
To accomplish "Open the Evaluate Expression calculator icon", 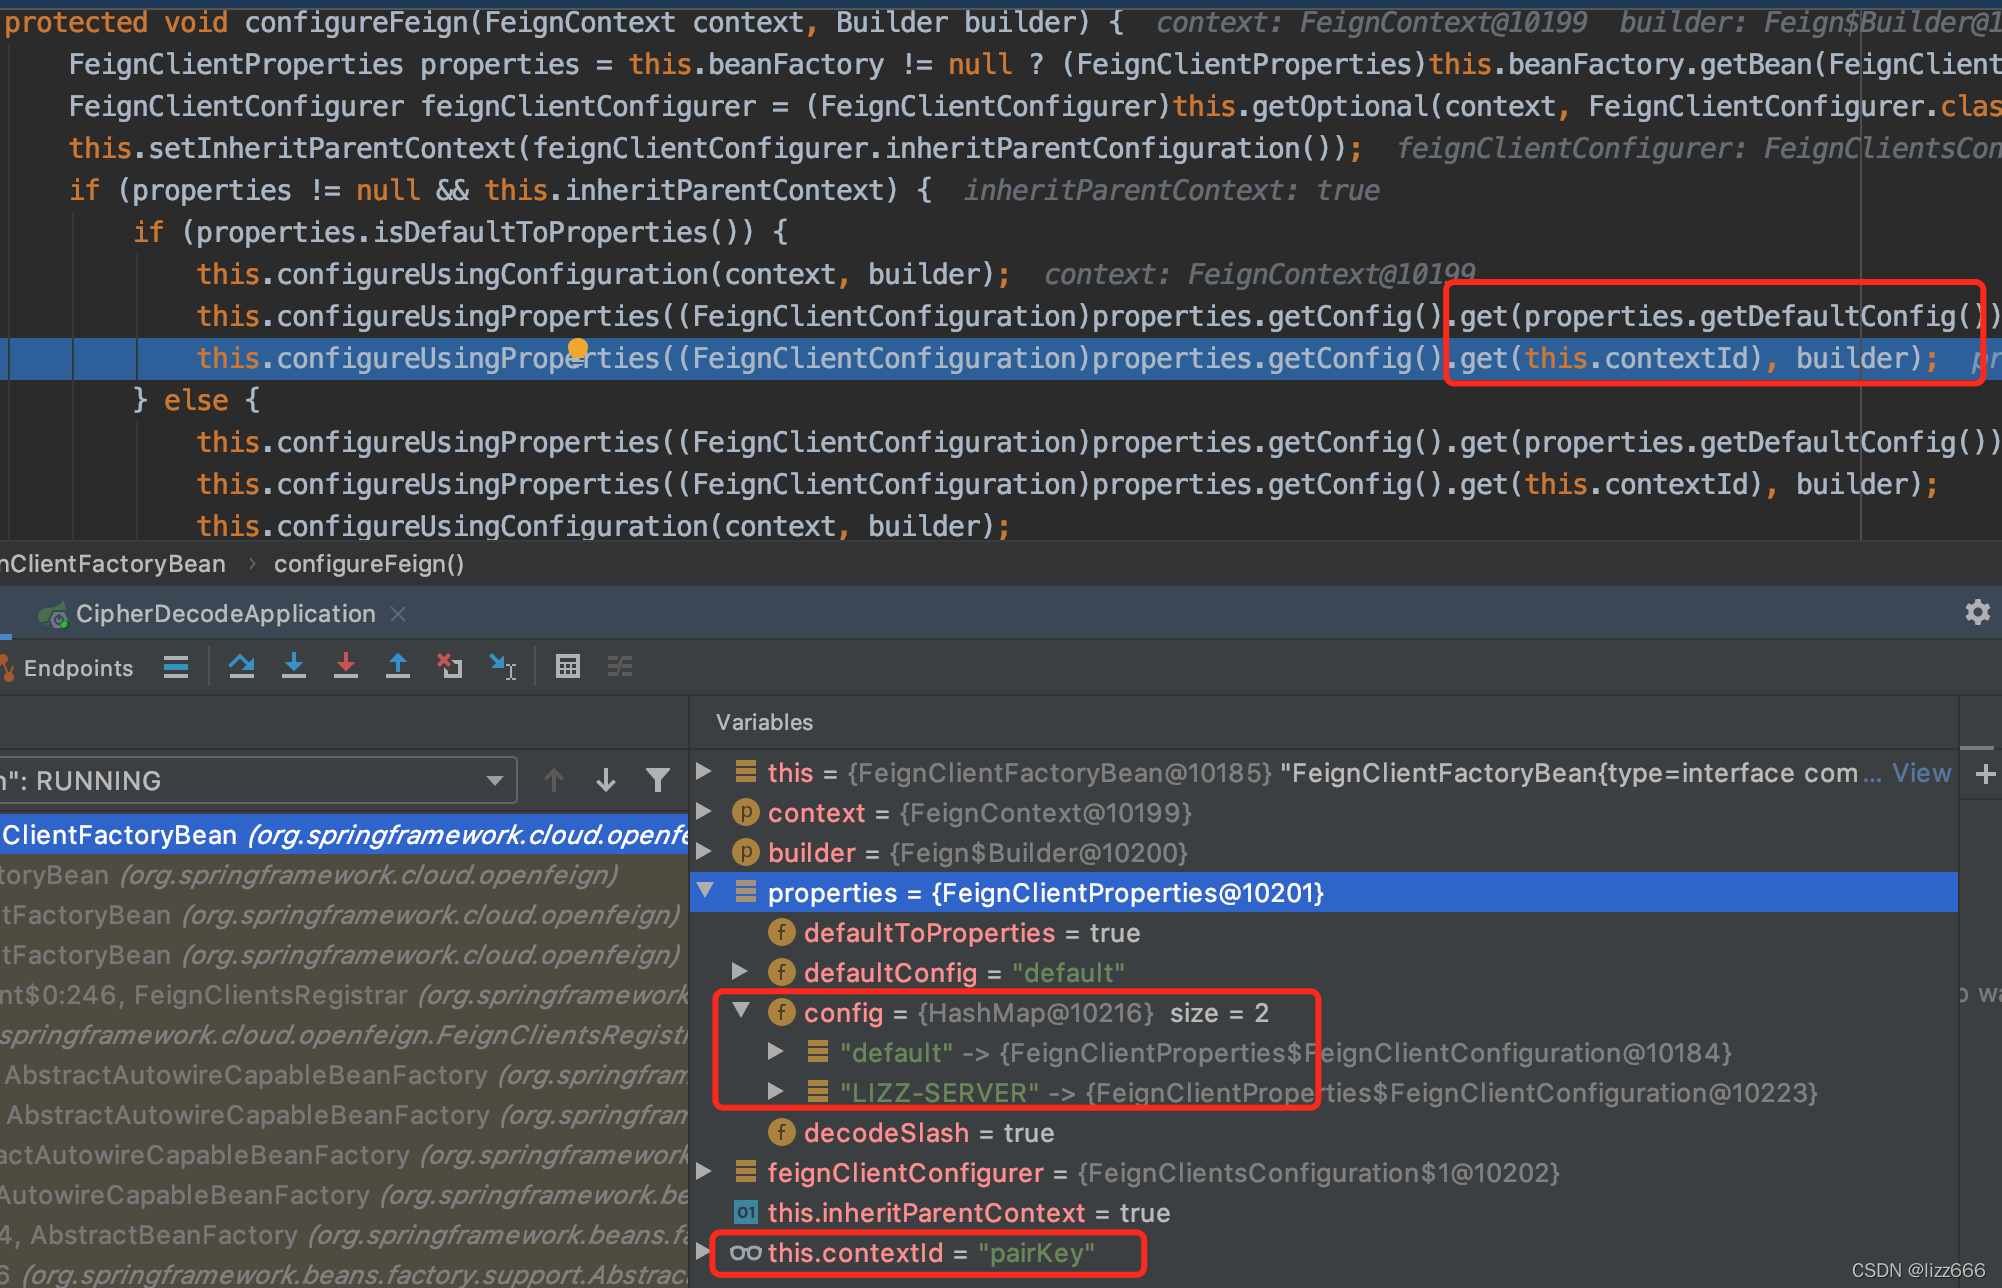I will [x=568, y=666].
